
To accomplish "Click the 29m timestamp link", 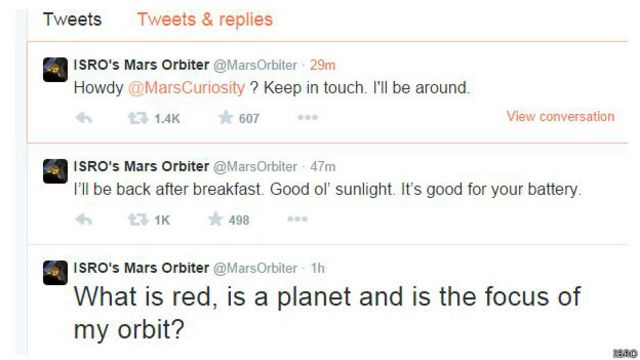I will coord(322,65).
